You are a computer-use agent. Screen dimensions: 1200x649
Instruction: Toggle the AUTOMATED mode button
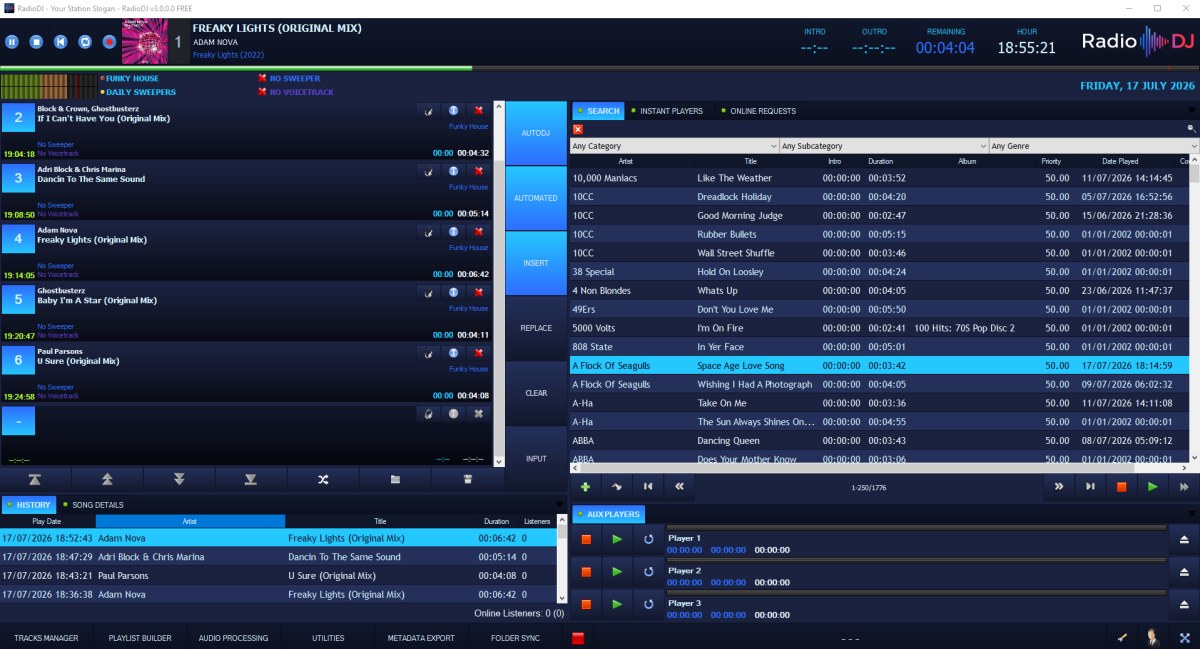pos(536,198)
